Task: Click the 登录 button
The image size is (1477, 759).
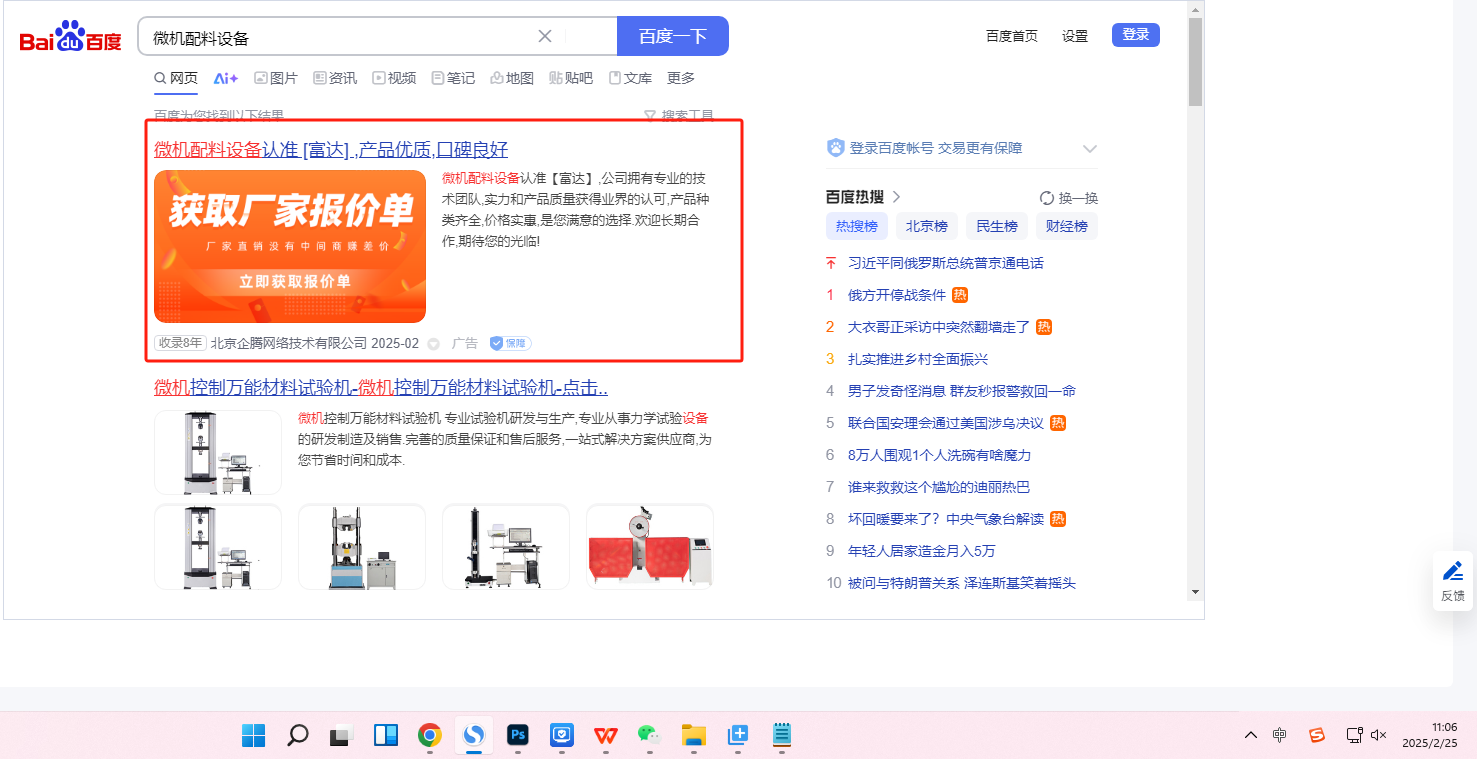Action: (x=1136, y=35)
